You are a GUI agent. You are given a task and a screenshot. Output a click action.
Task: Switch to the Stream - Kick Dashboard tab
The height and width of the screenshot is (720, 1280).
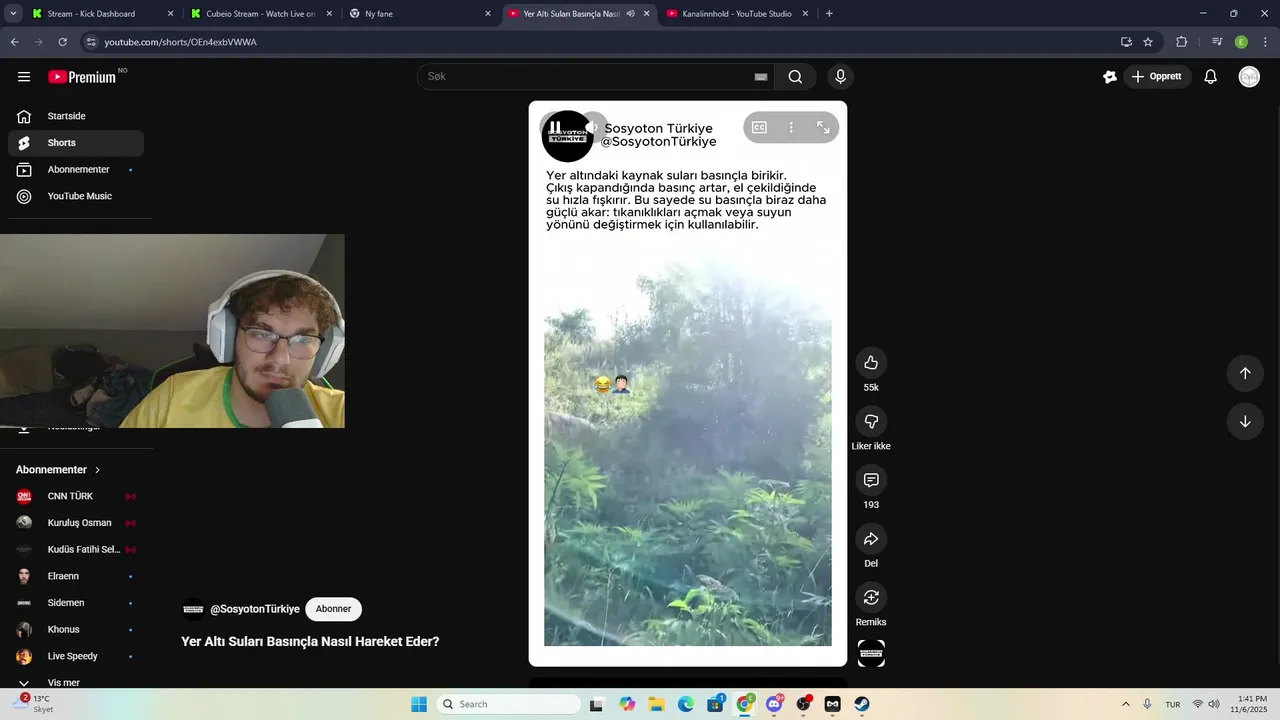[x=102, y=14]
